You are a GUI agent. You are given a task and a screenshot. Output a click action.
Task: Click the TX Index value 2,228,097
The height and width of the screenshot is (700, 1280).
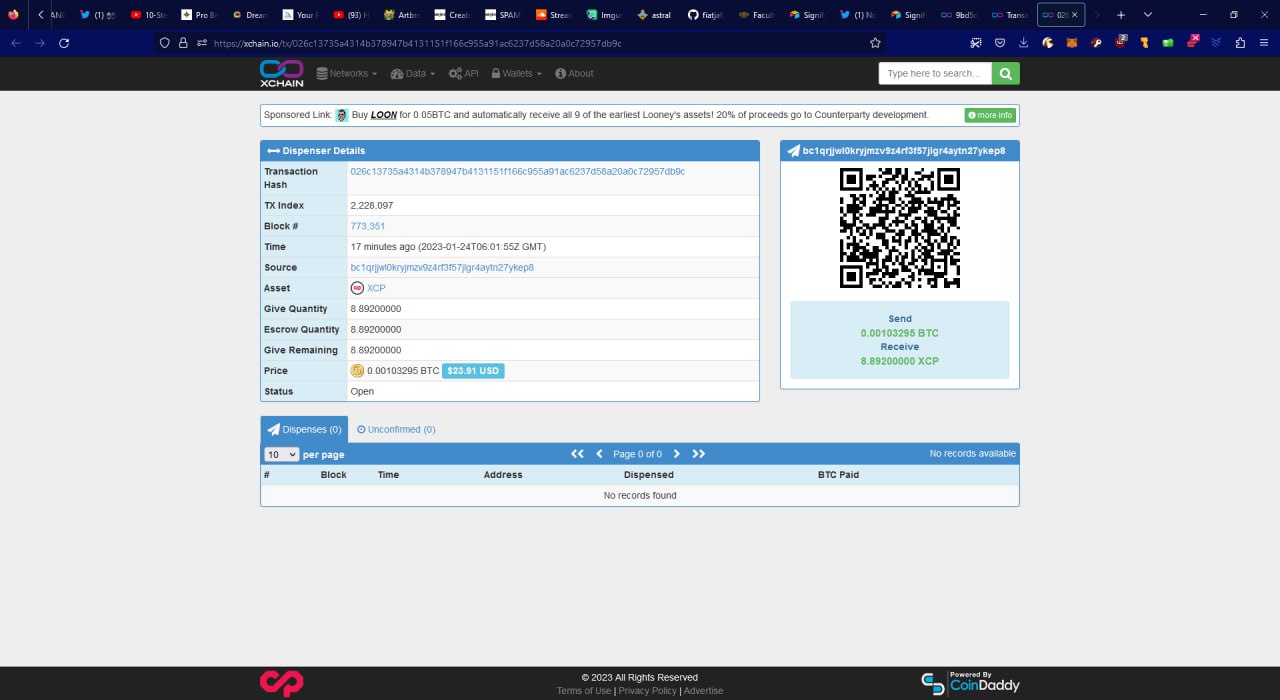[371, 205]
